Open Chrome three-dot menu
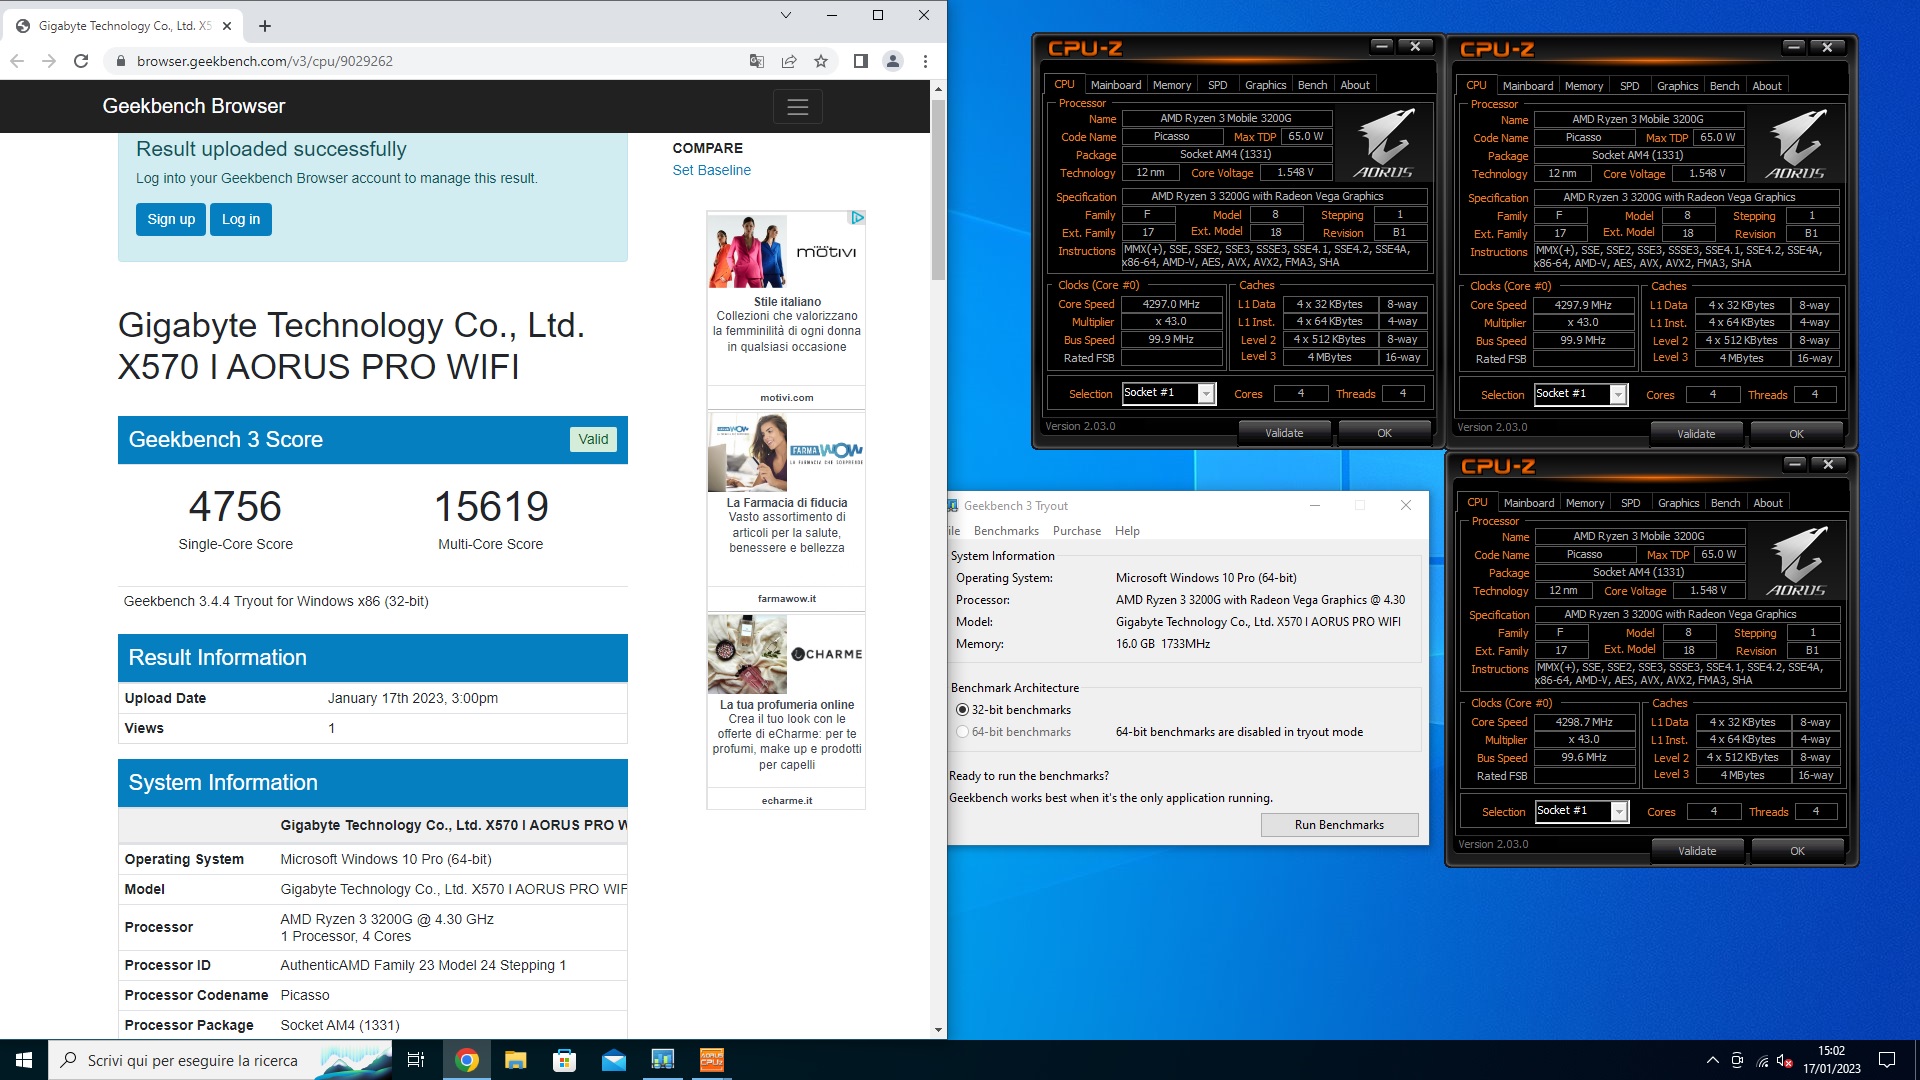The width and height of the screenshot is (1920, 1080). [925, 61]
